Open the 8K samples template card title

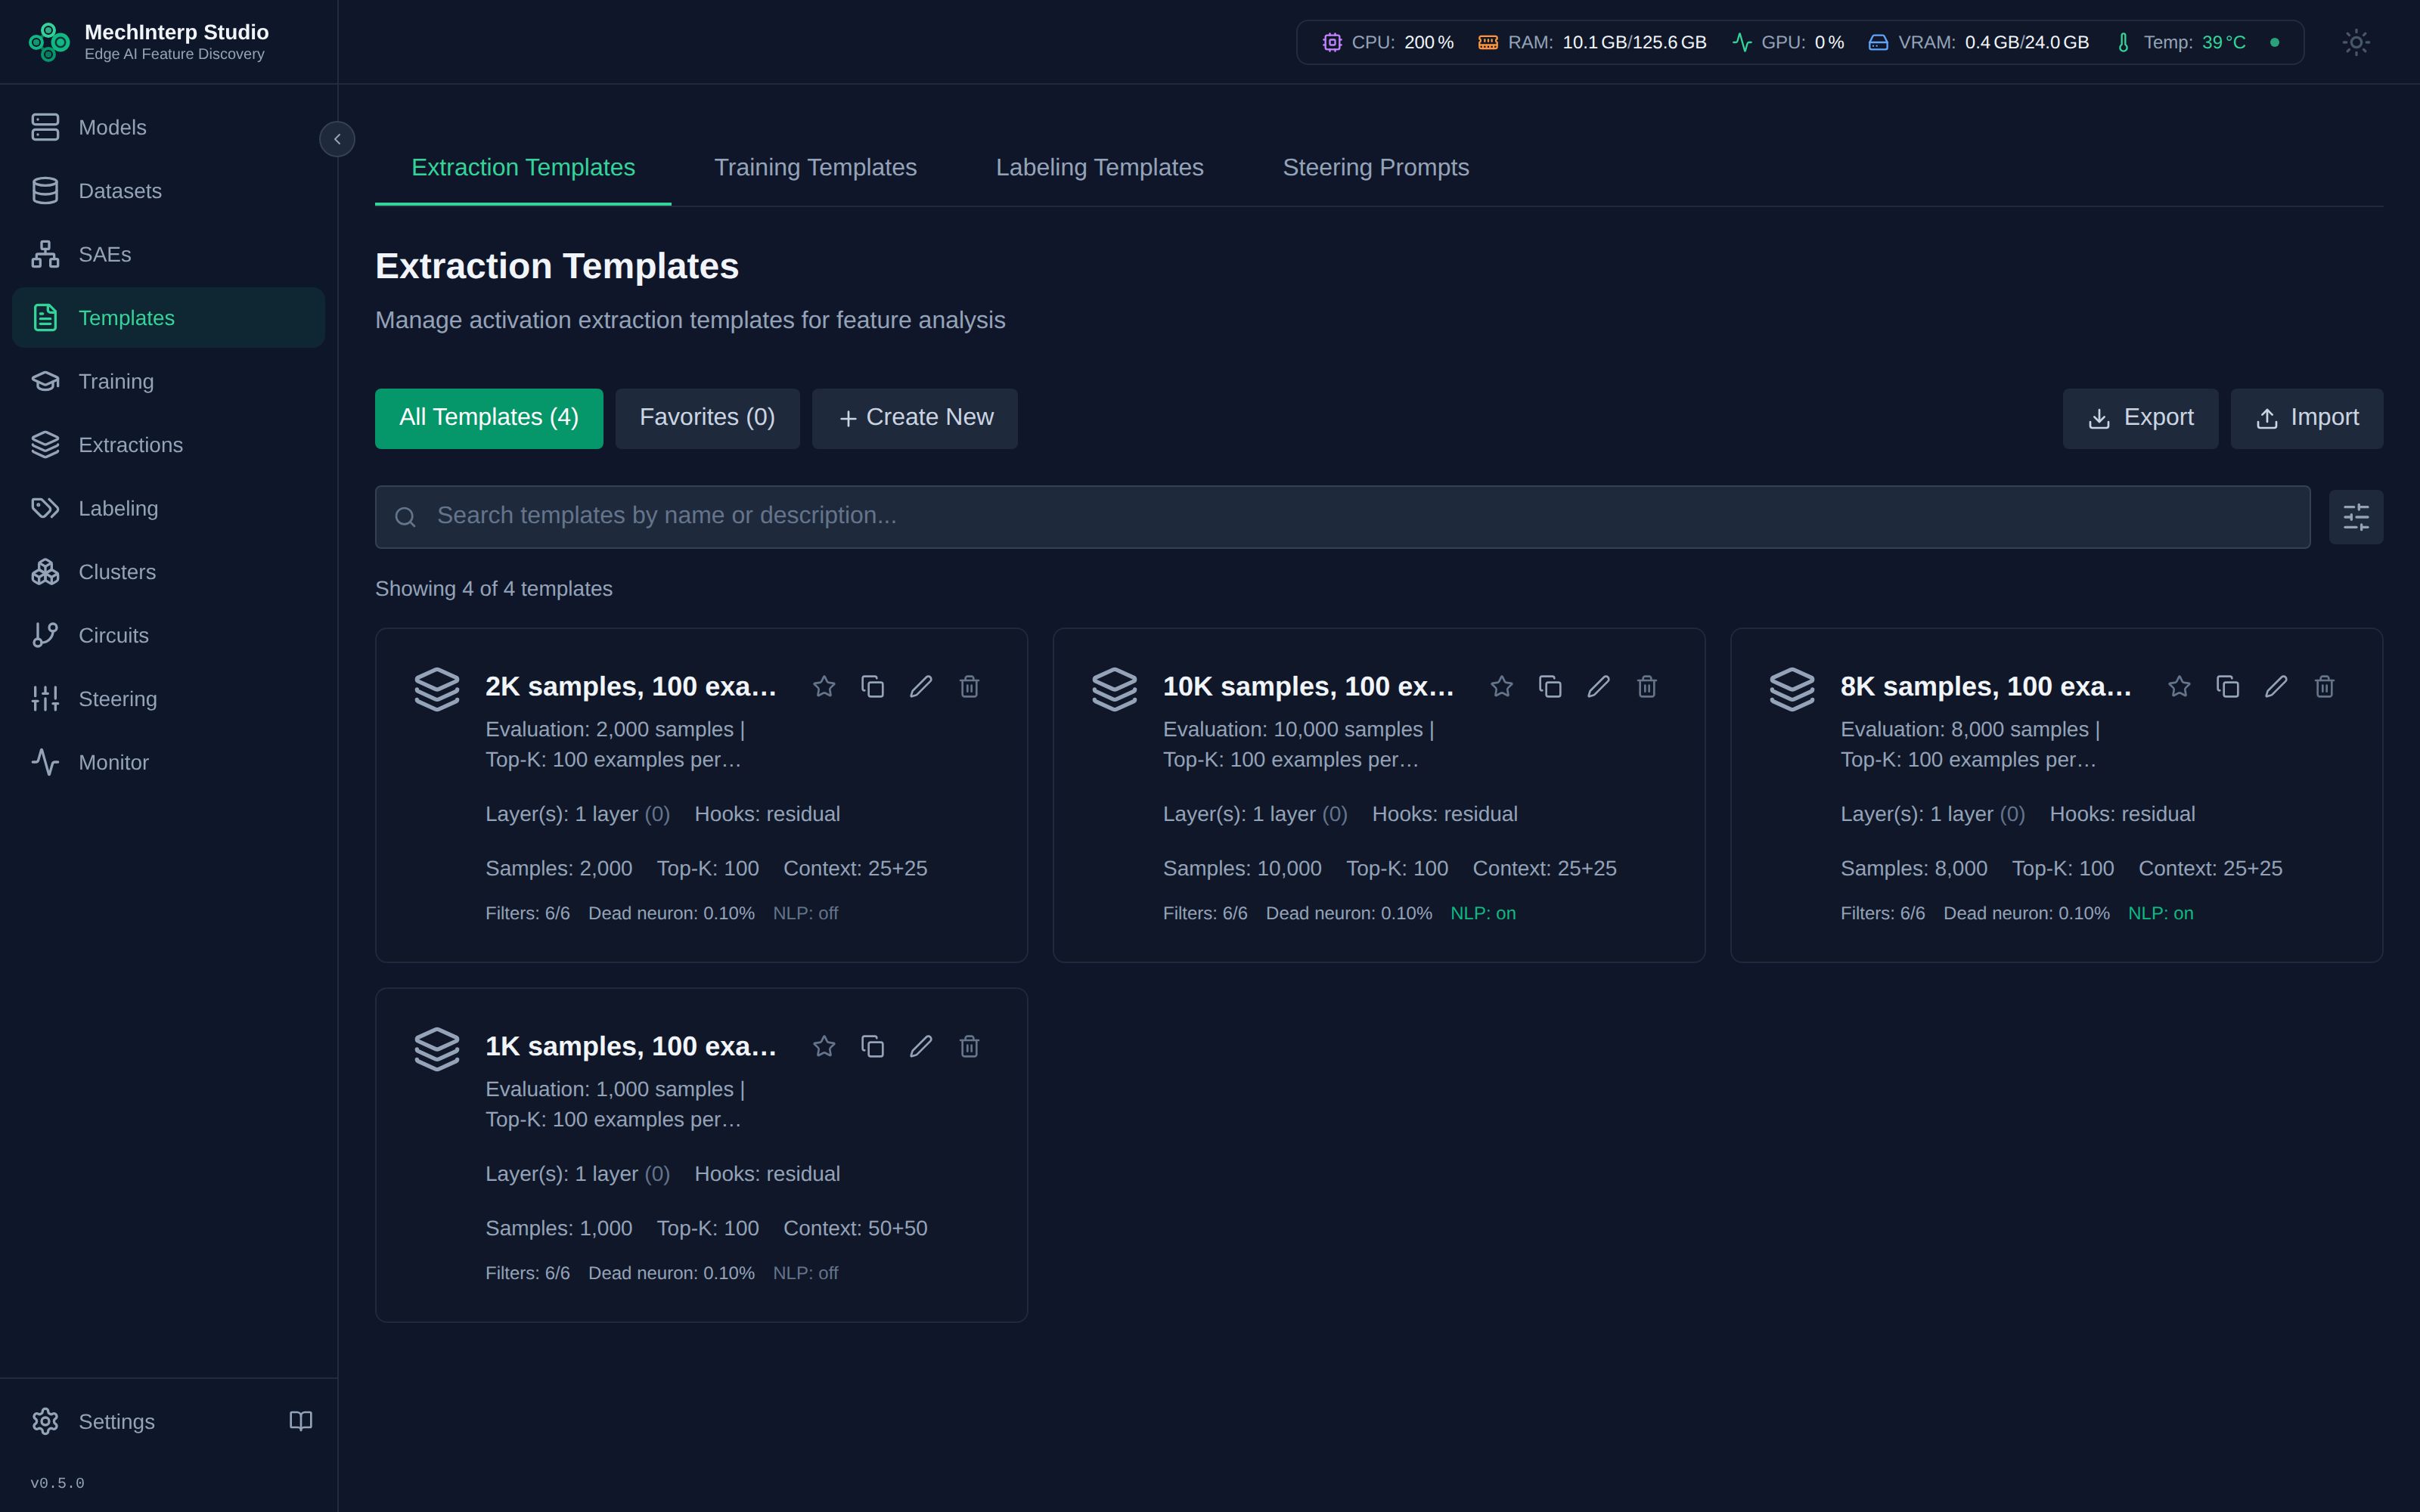1986,686
